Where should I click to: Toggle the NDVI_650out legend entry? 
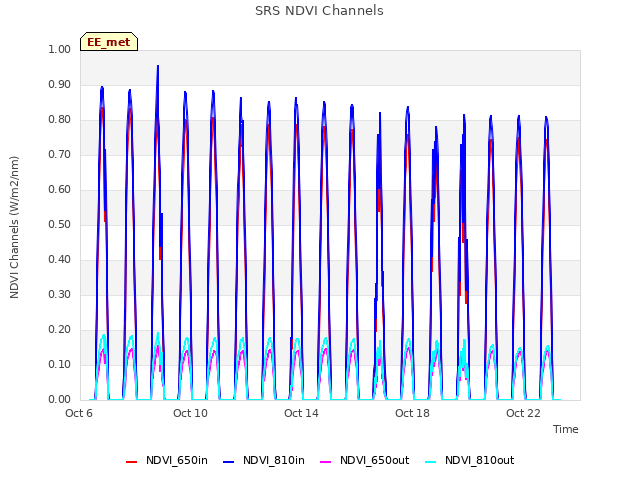[364, 460]
